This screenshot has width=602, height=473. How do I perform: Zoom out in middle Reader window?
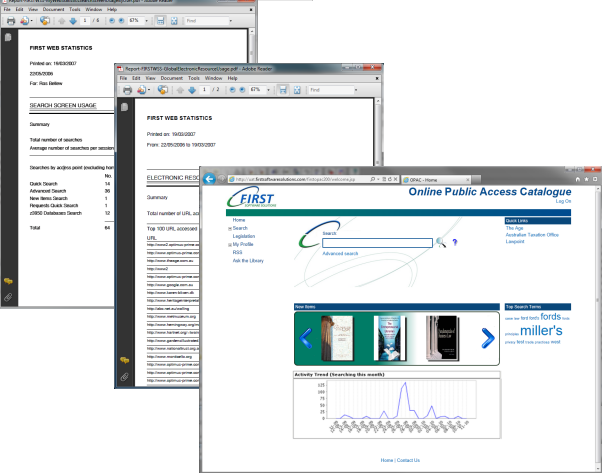pos(232,90)
